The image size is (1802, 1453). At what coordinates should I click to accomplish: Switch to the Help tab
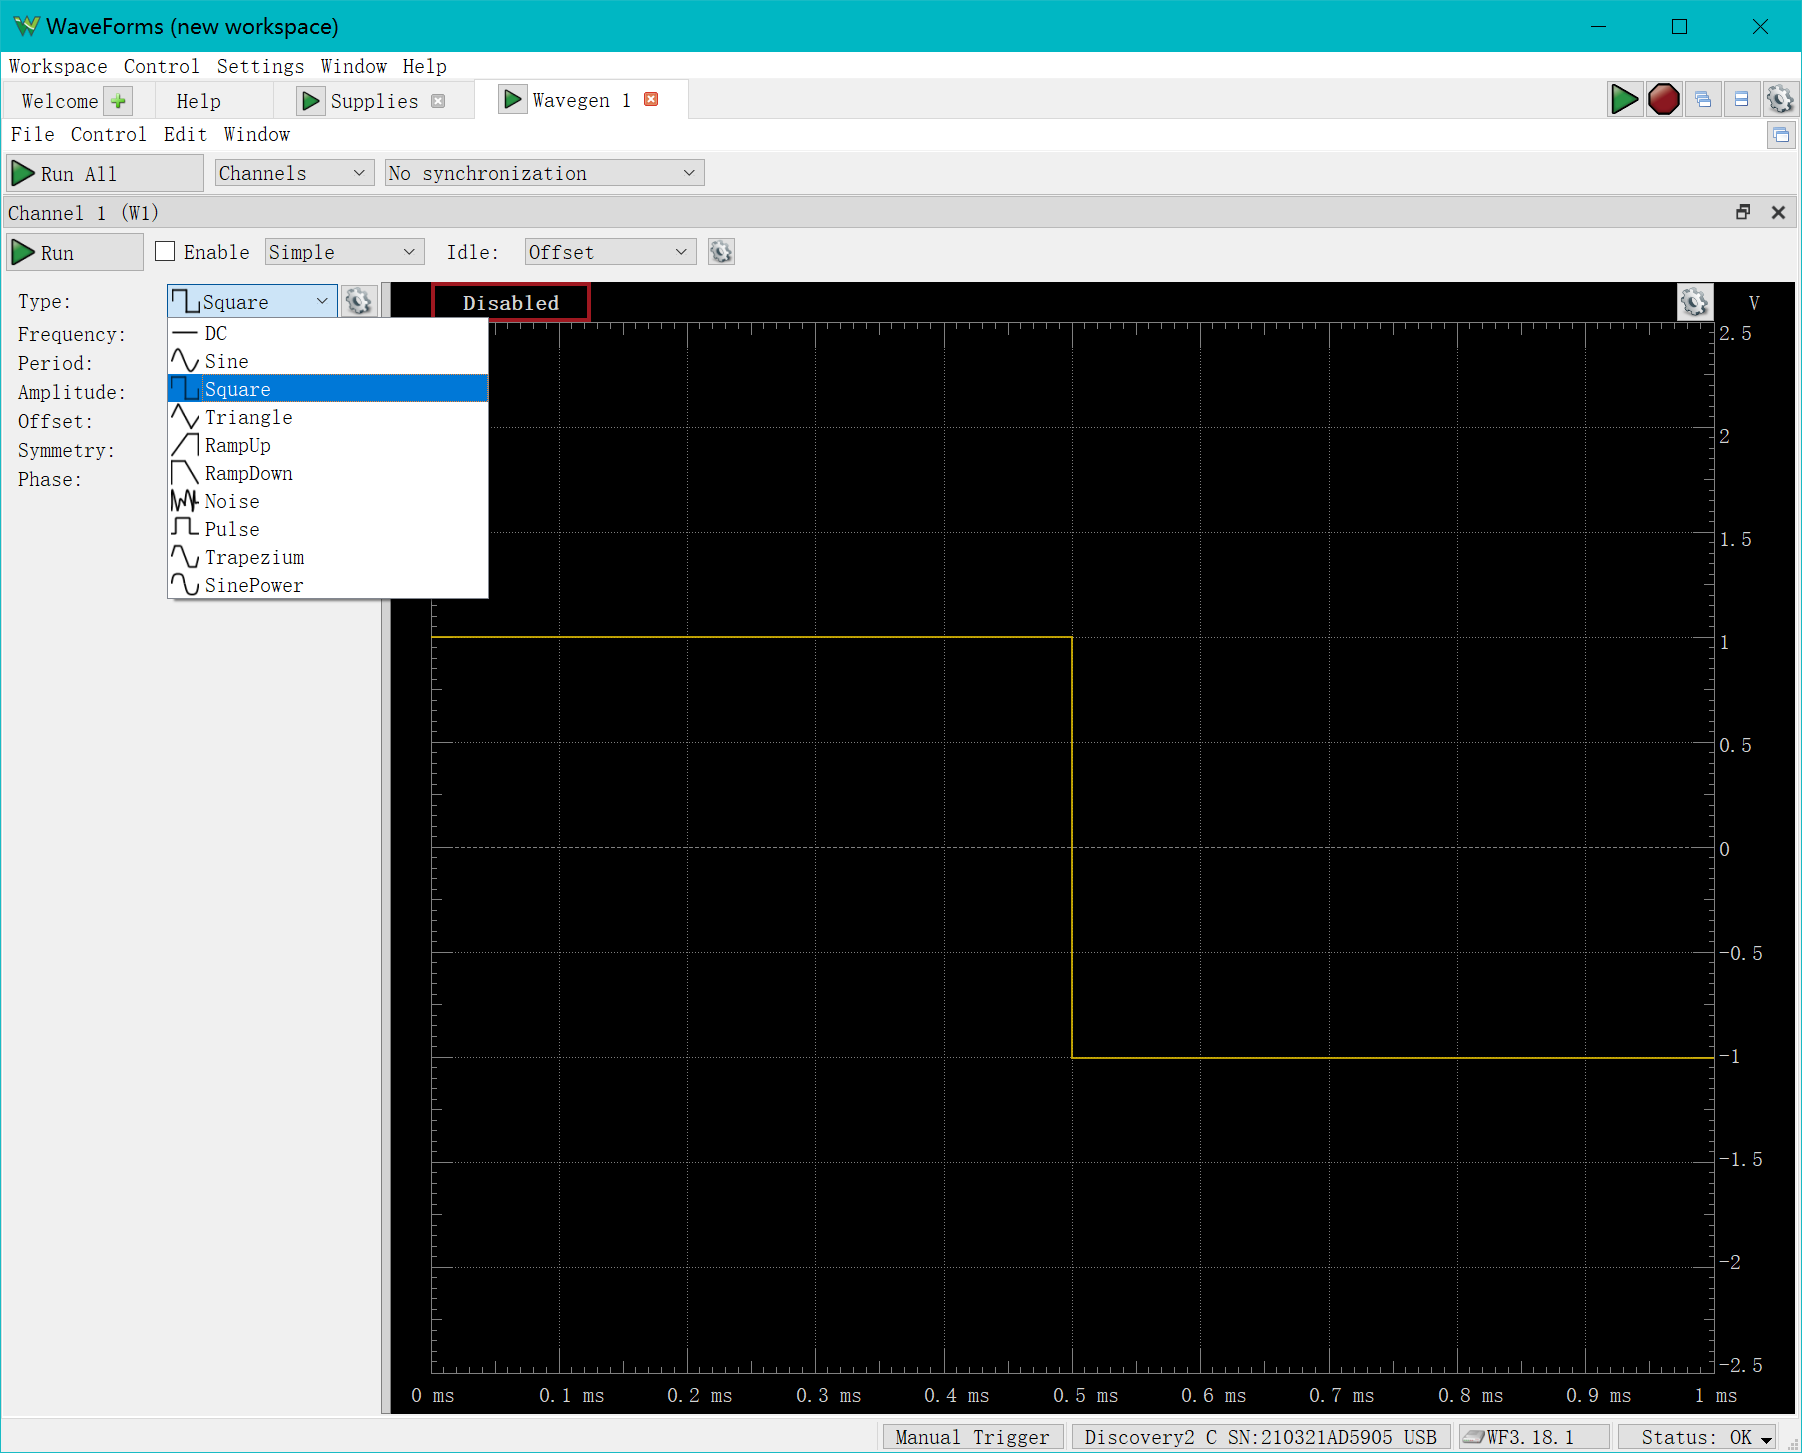199,101
